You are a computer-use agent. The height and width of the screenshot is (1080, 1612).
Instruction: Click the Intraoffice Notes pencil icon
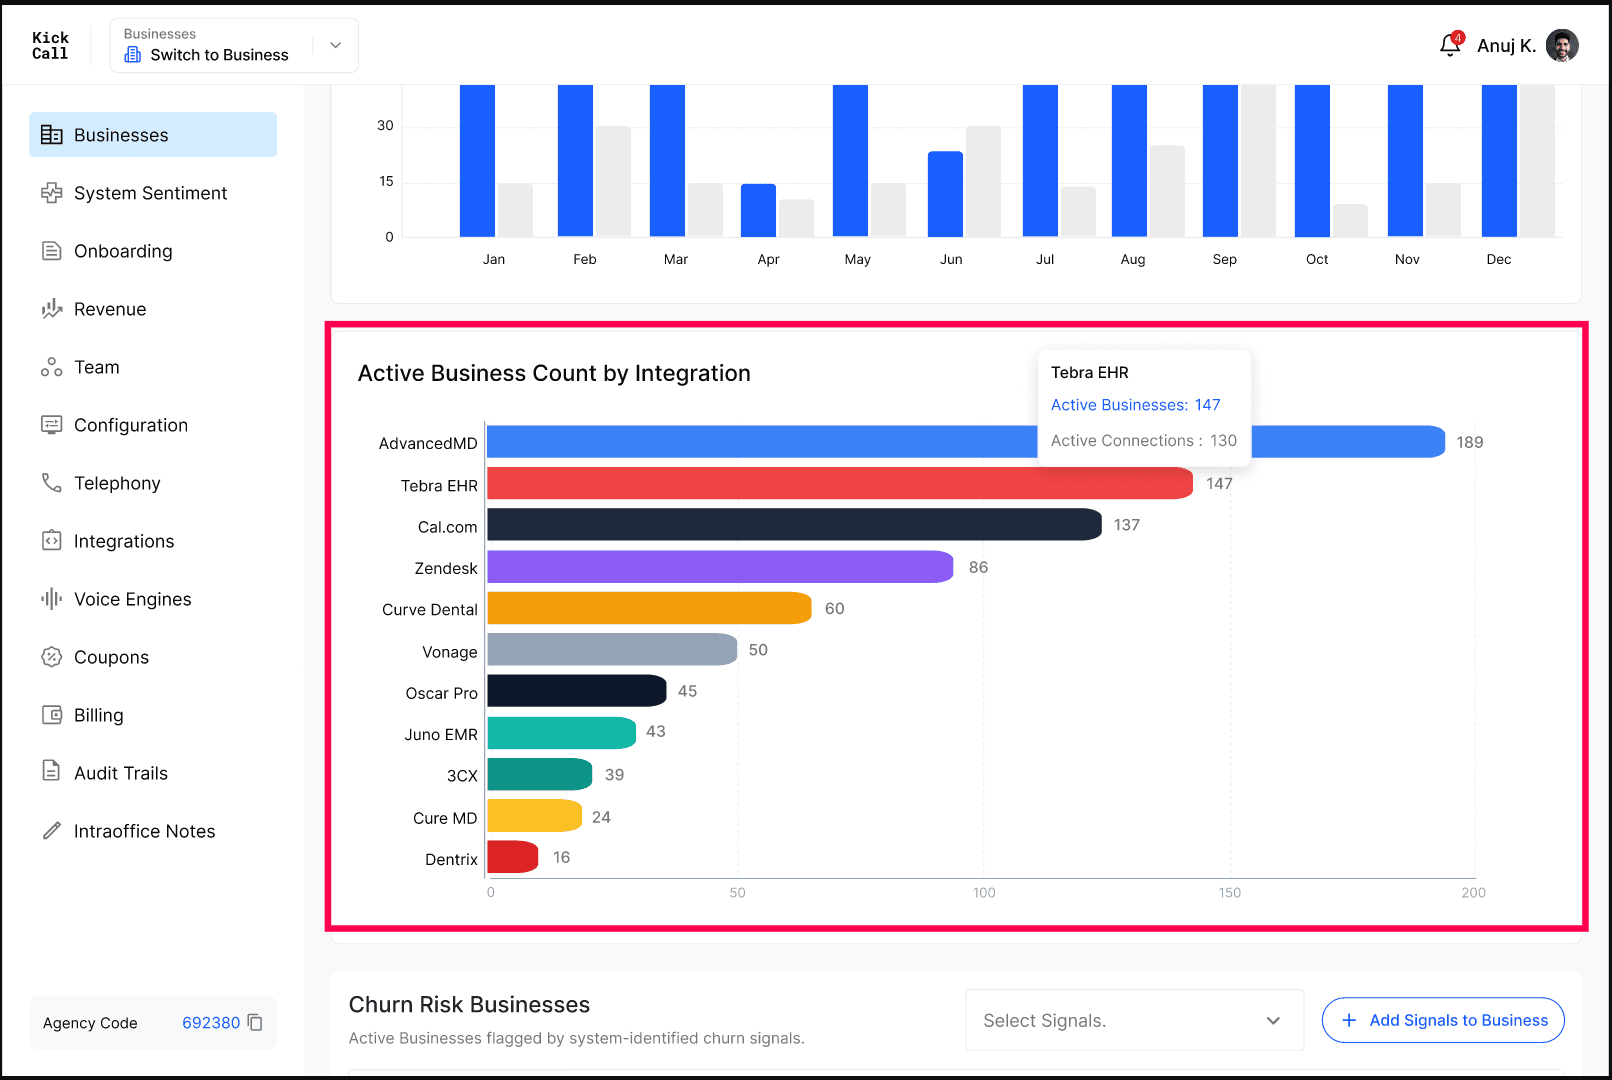click(52, 831)
